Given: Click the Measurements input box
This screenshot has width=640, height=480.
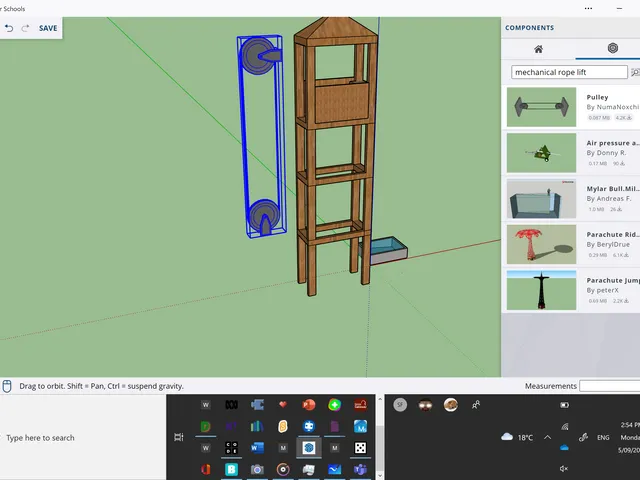Looking at the screenshot, I should click(609, 386).
